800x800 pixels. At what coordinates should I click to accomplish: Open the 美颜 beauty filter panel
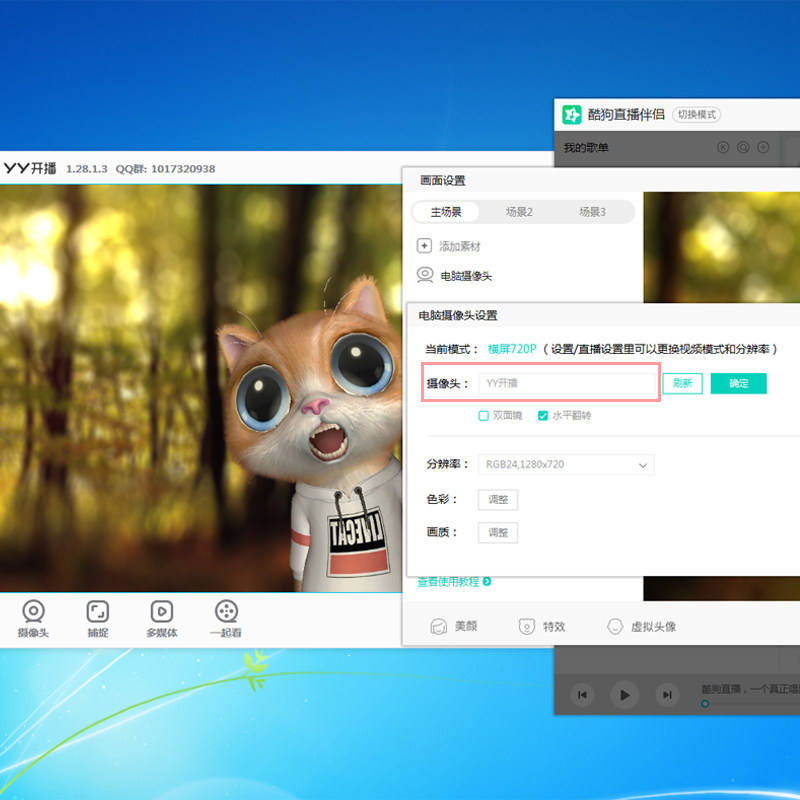click(x=453, y=626)
